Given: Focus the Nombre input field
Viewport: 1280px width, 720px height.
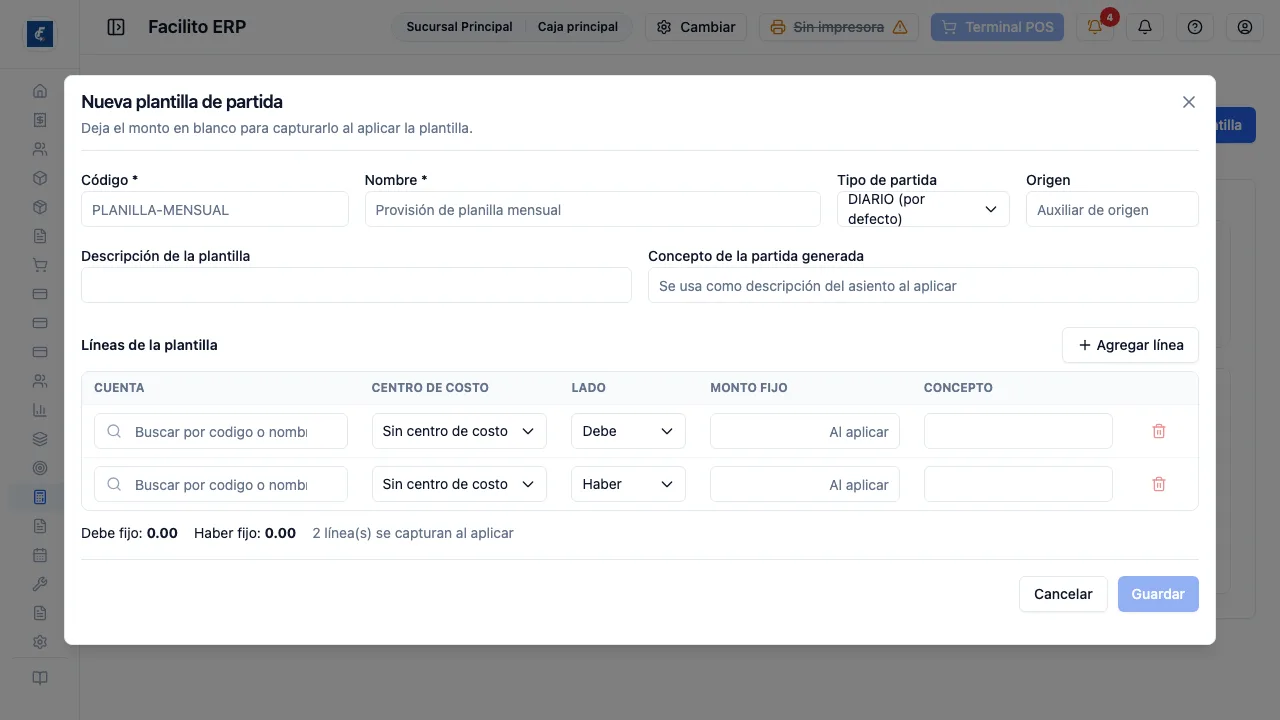Looking at the screenshot, I should click(593, 210).
